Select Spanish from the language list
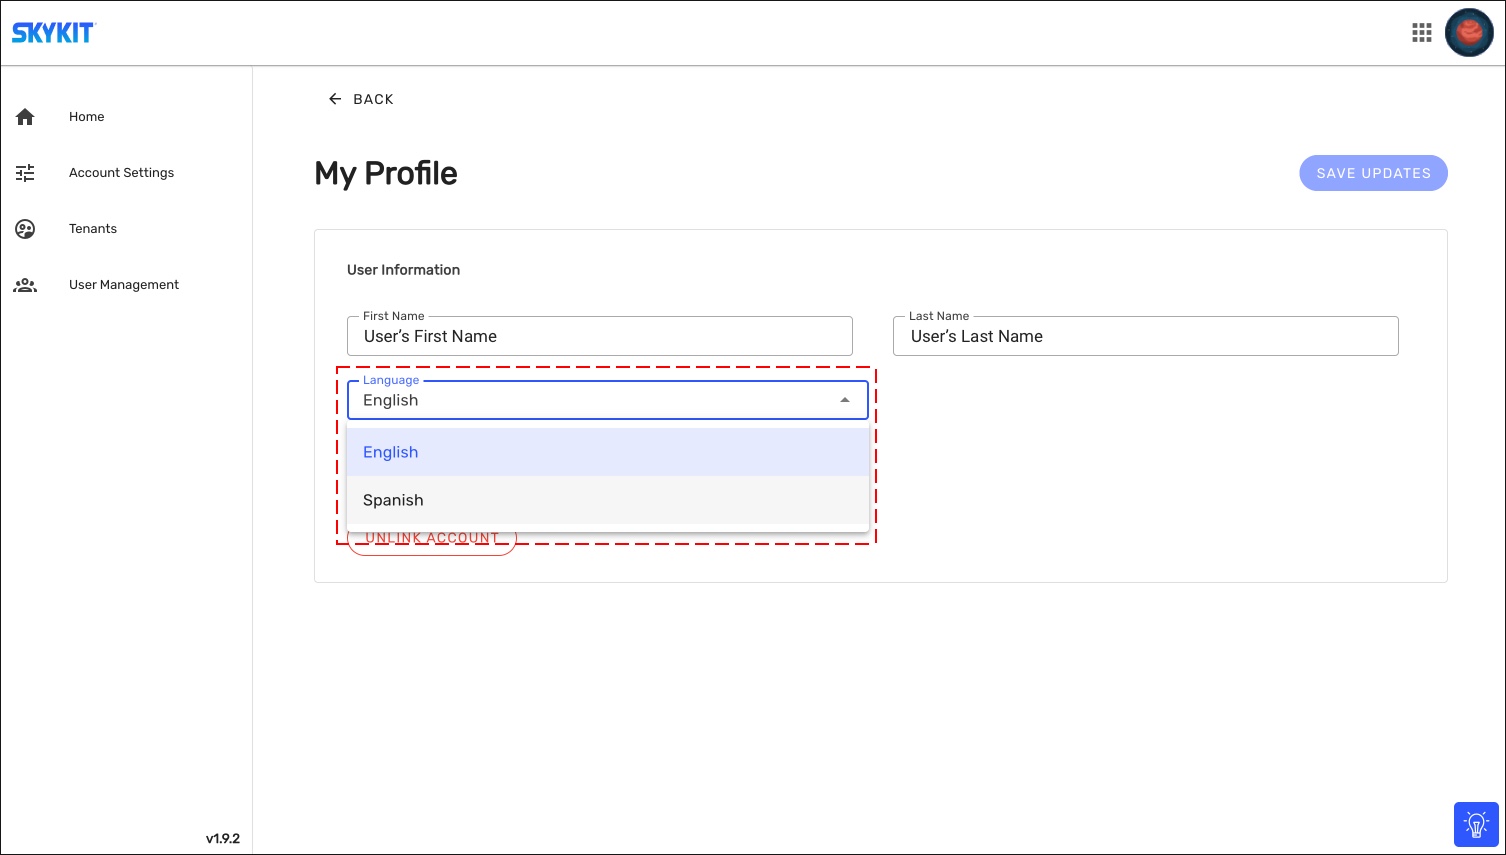This screenshot has width=1506, height=855. pyautogui.click(x=608, y=500)
